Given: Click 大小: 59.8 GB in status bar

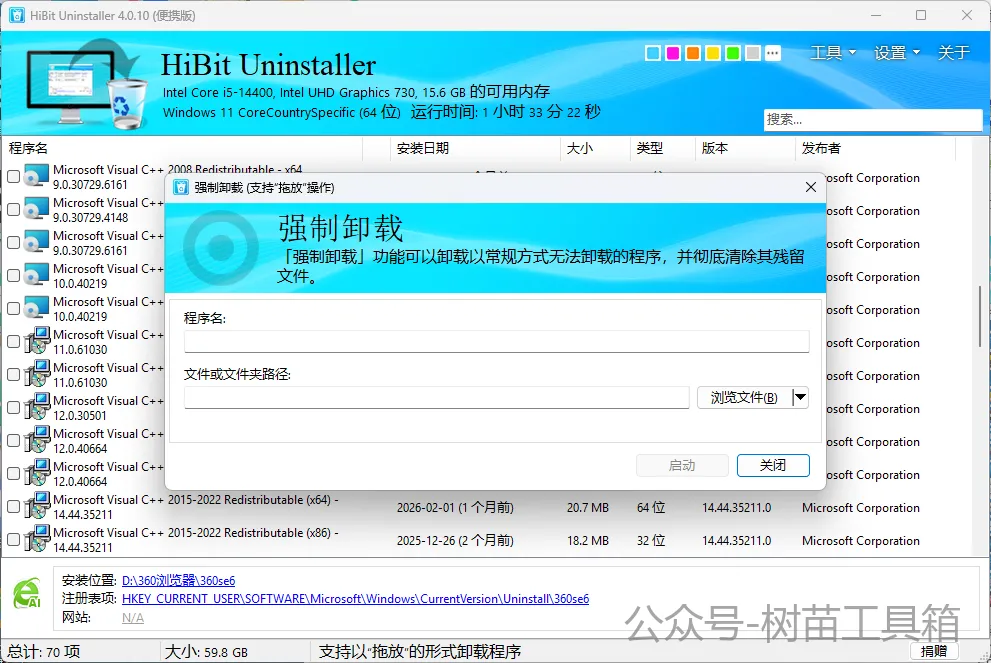Looking at the screenshot, I should click(x=206, y=652).
